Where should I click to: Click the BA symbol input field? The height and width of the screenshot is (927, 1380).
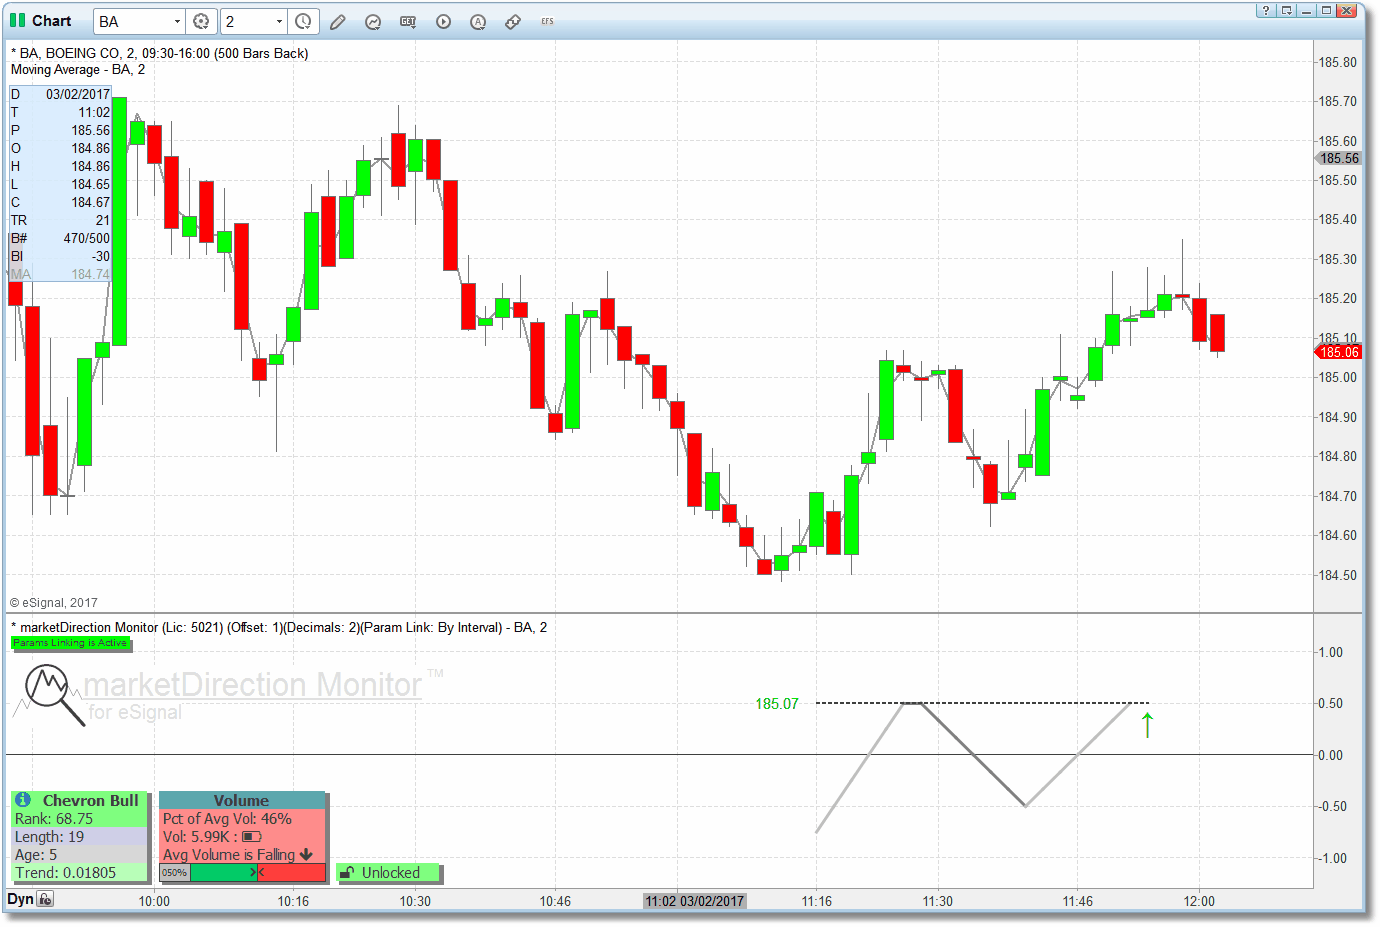click(x=133, y=21)
